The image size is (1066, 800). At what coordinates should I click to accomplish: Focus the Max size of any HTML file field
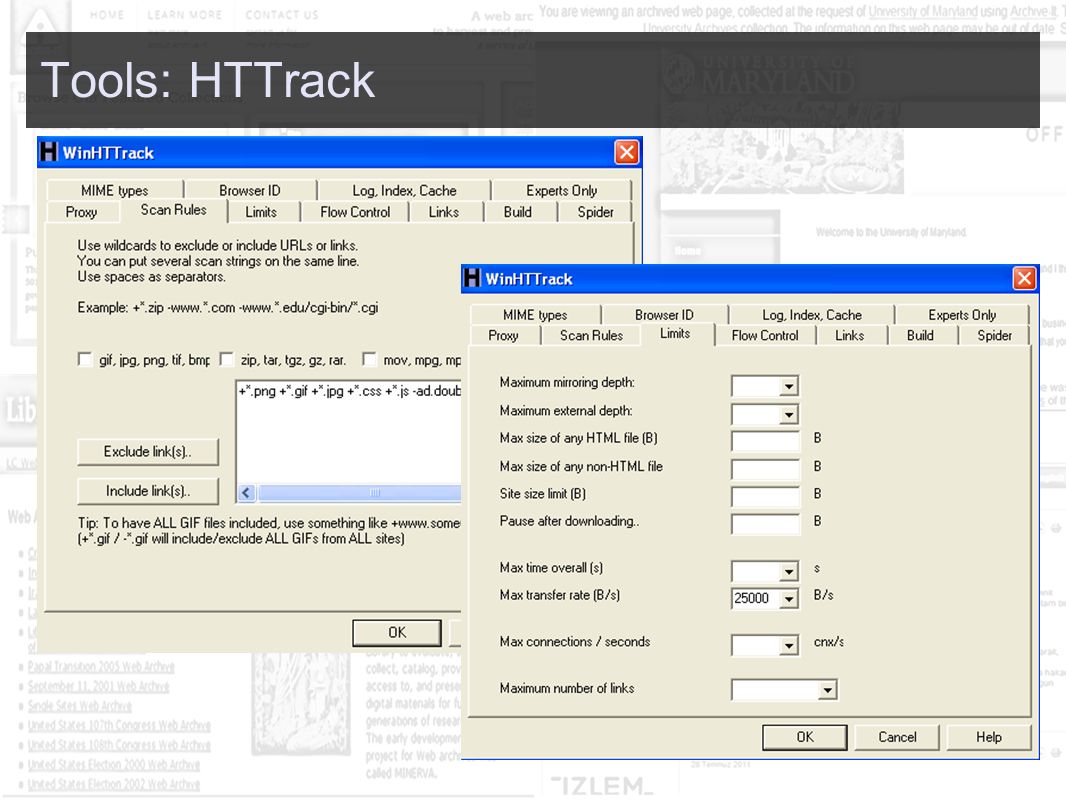766,441
